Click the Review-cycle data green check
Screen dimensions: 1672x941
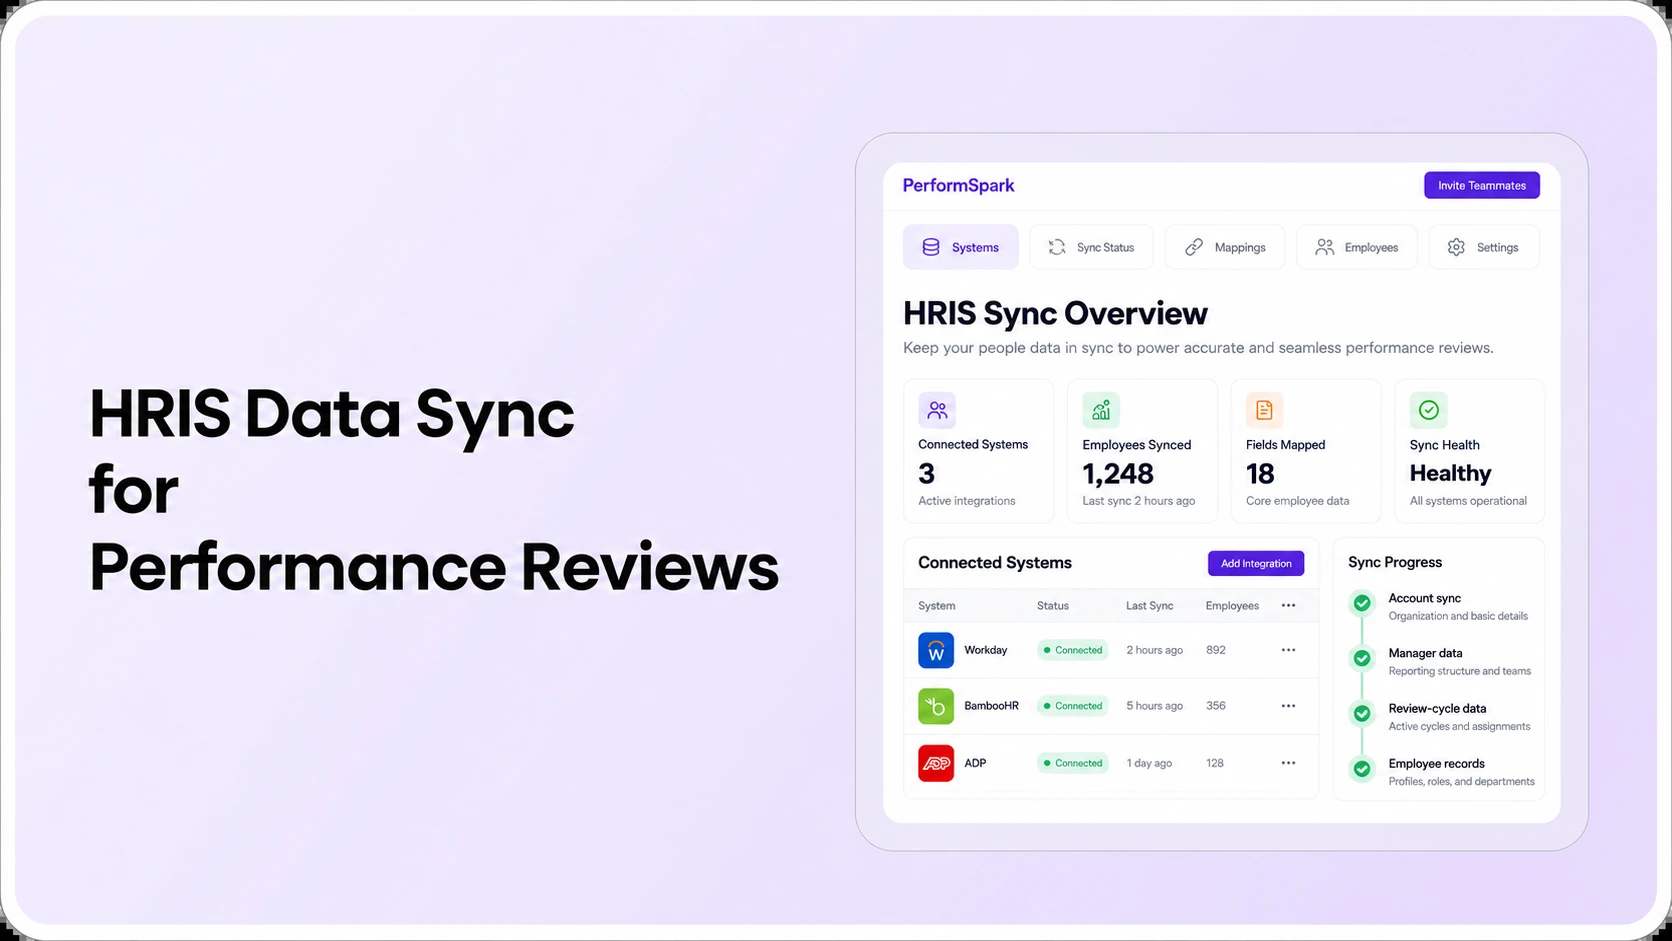point(1361,713)
